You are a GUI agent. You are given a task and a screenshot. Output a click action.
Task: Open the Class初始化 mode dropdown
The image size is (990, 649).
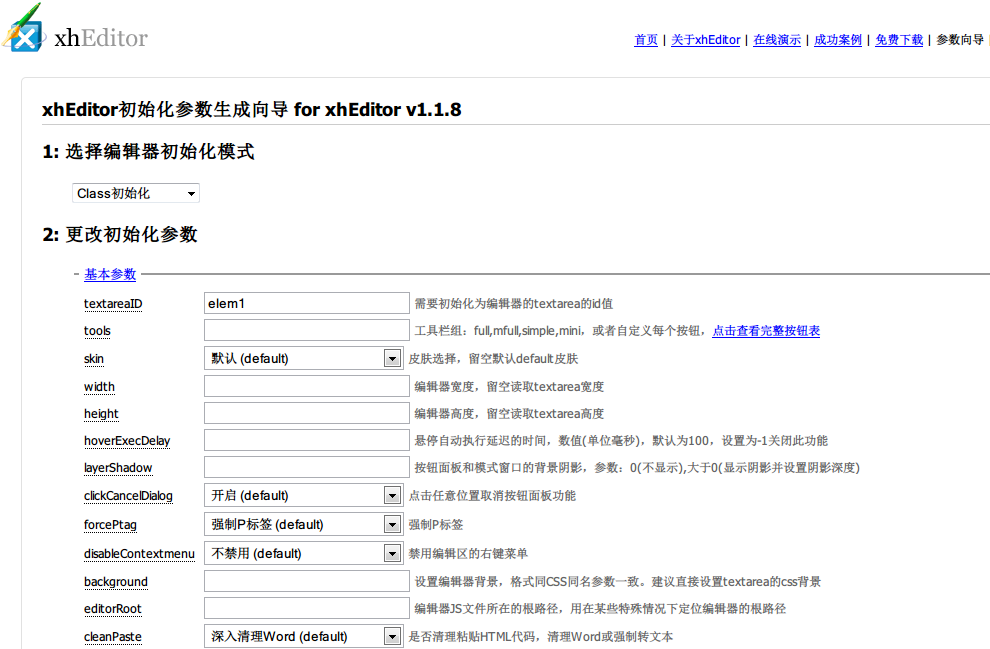coord(136,193)
